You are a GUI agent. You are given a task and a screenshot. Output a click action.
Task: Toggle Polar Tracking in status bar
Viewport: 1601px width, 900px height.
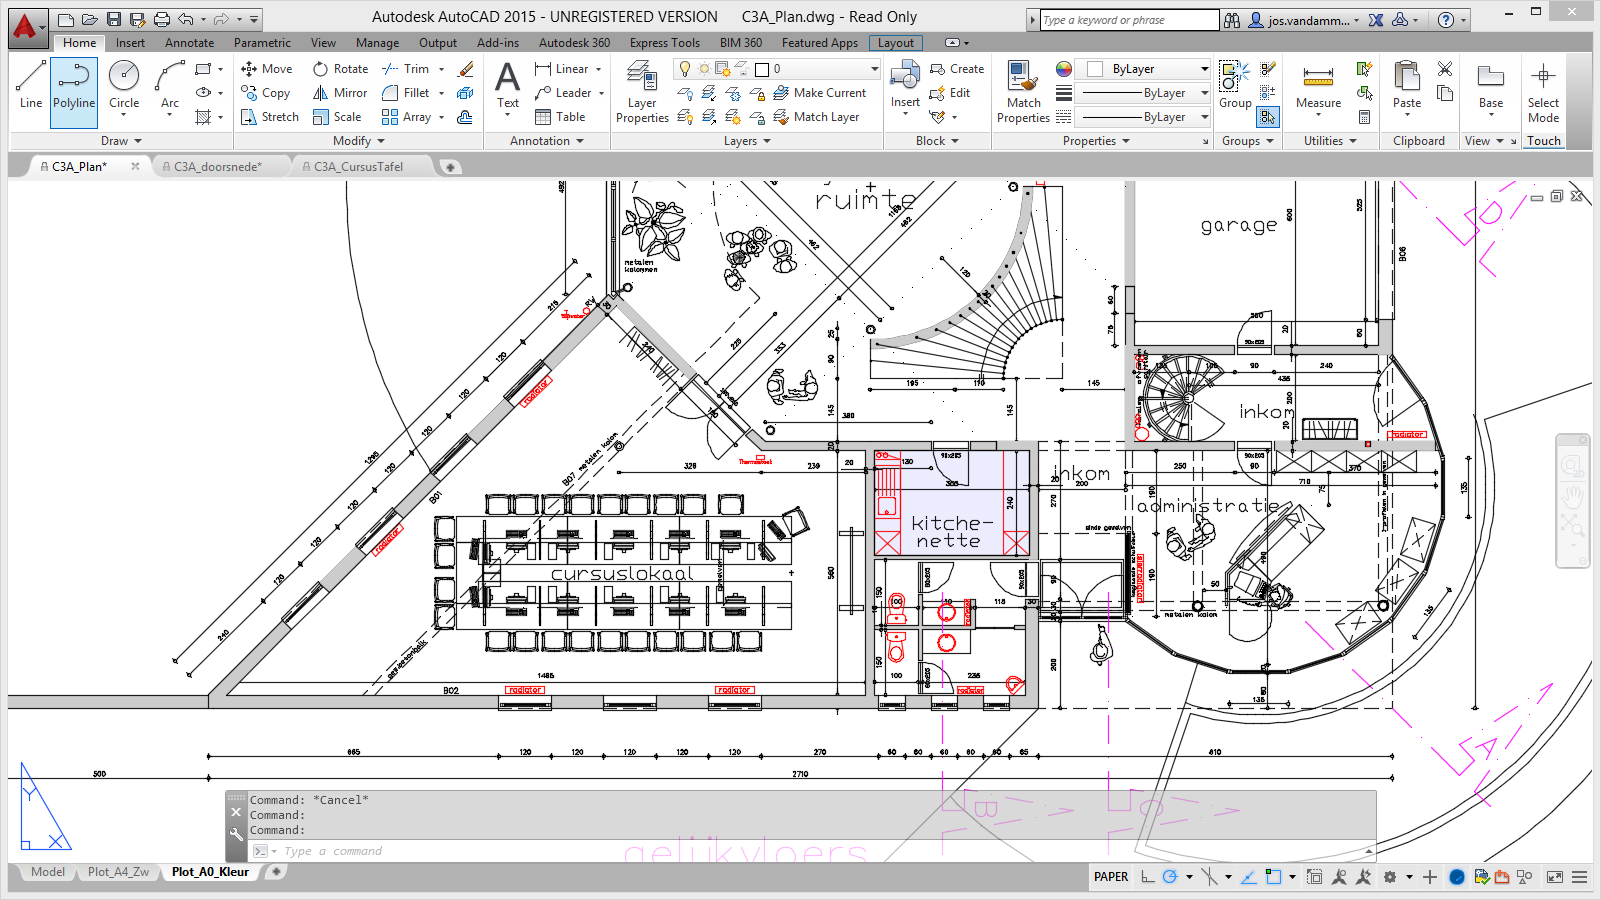pos(1170,877)
